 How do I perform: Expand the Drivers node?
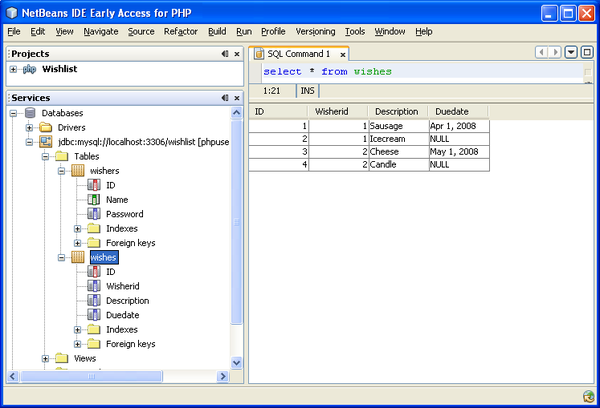click(x=29, y=127)
